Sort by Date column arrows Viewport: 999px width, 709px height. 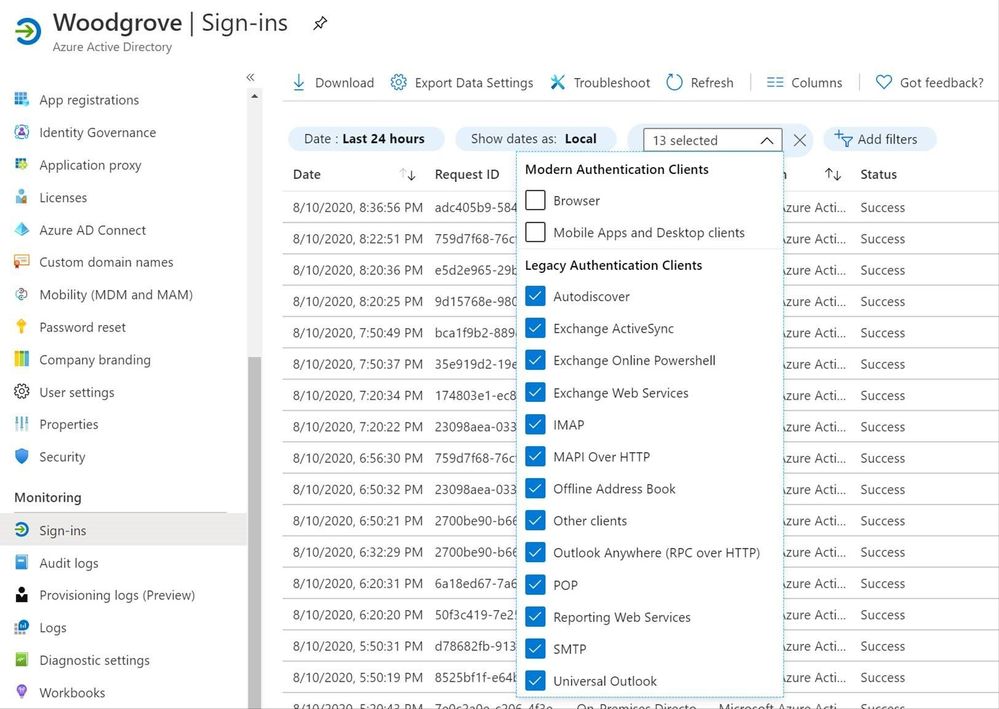pos(407,174)
